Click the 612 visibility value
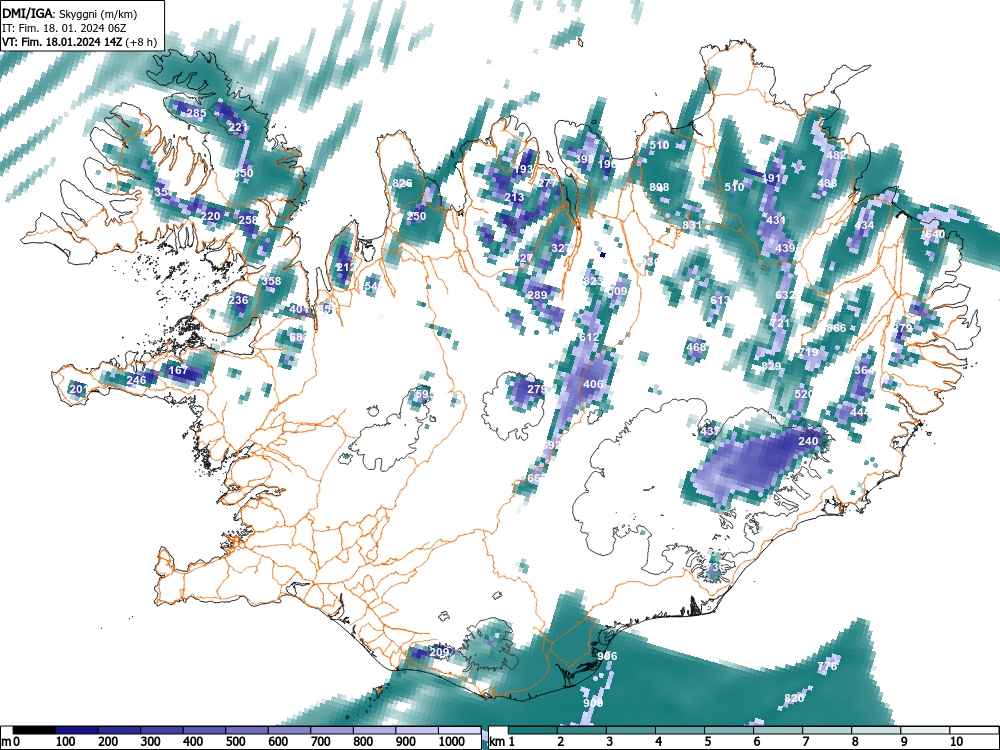Image resolution: width=1000 pixels, height=750 pixels. [589, 337]
